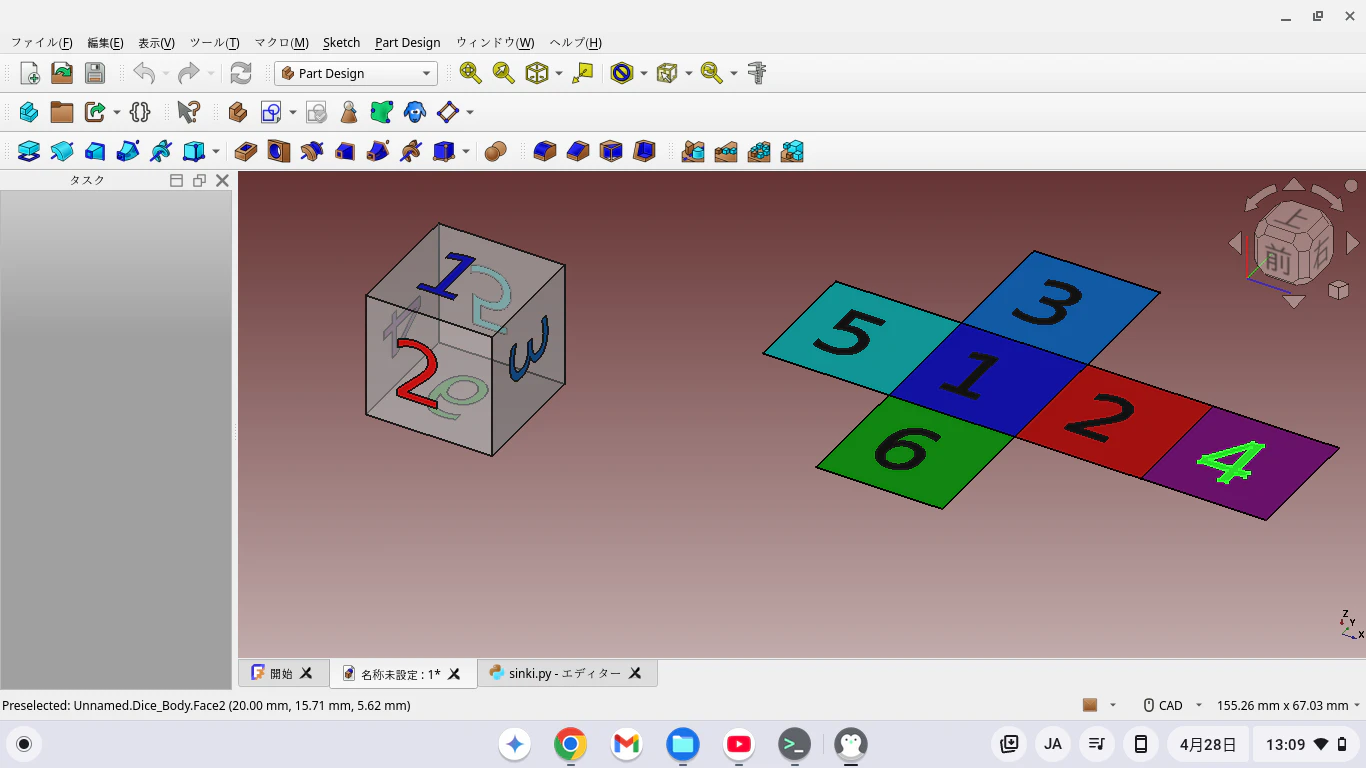Click the small cube under navigation cube
This screenshot has width=1366, height=768.
[1338, 290]
